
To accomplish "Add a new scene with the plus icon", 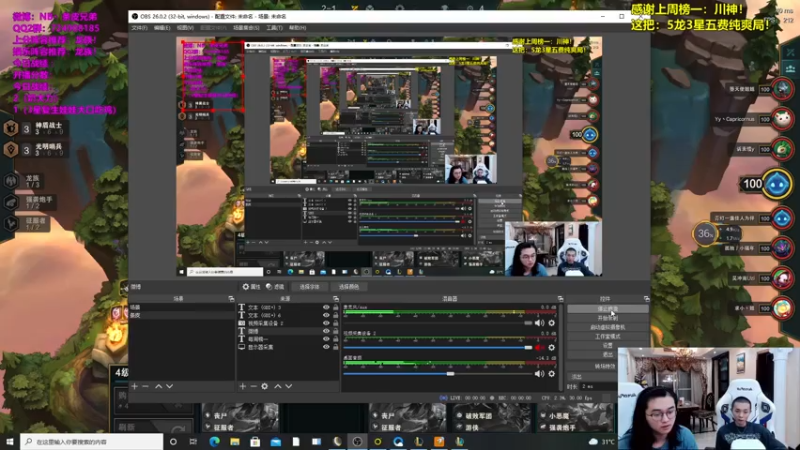I will (135, 386).
